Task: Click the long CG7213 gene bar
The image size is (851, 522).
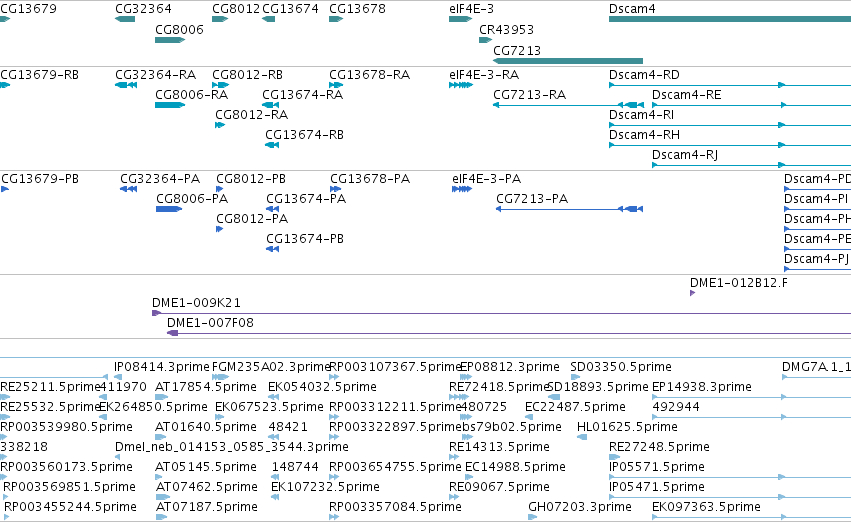Action: coord(568,61)
